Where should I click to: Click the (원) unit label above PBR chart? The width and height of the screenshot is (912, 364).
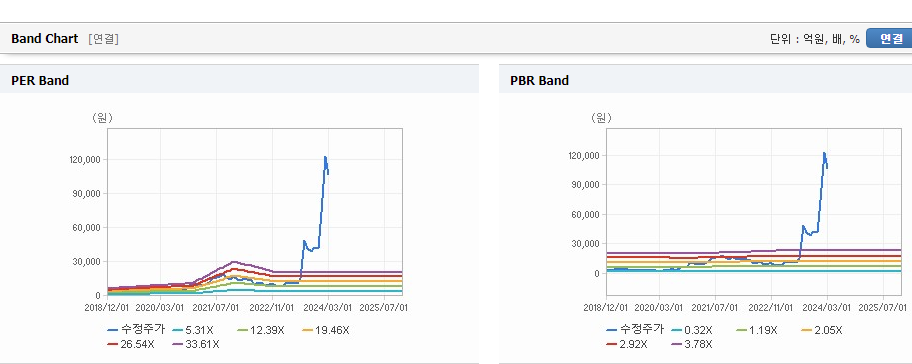pos(601,117)
